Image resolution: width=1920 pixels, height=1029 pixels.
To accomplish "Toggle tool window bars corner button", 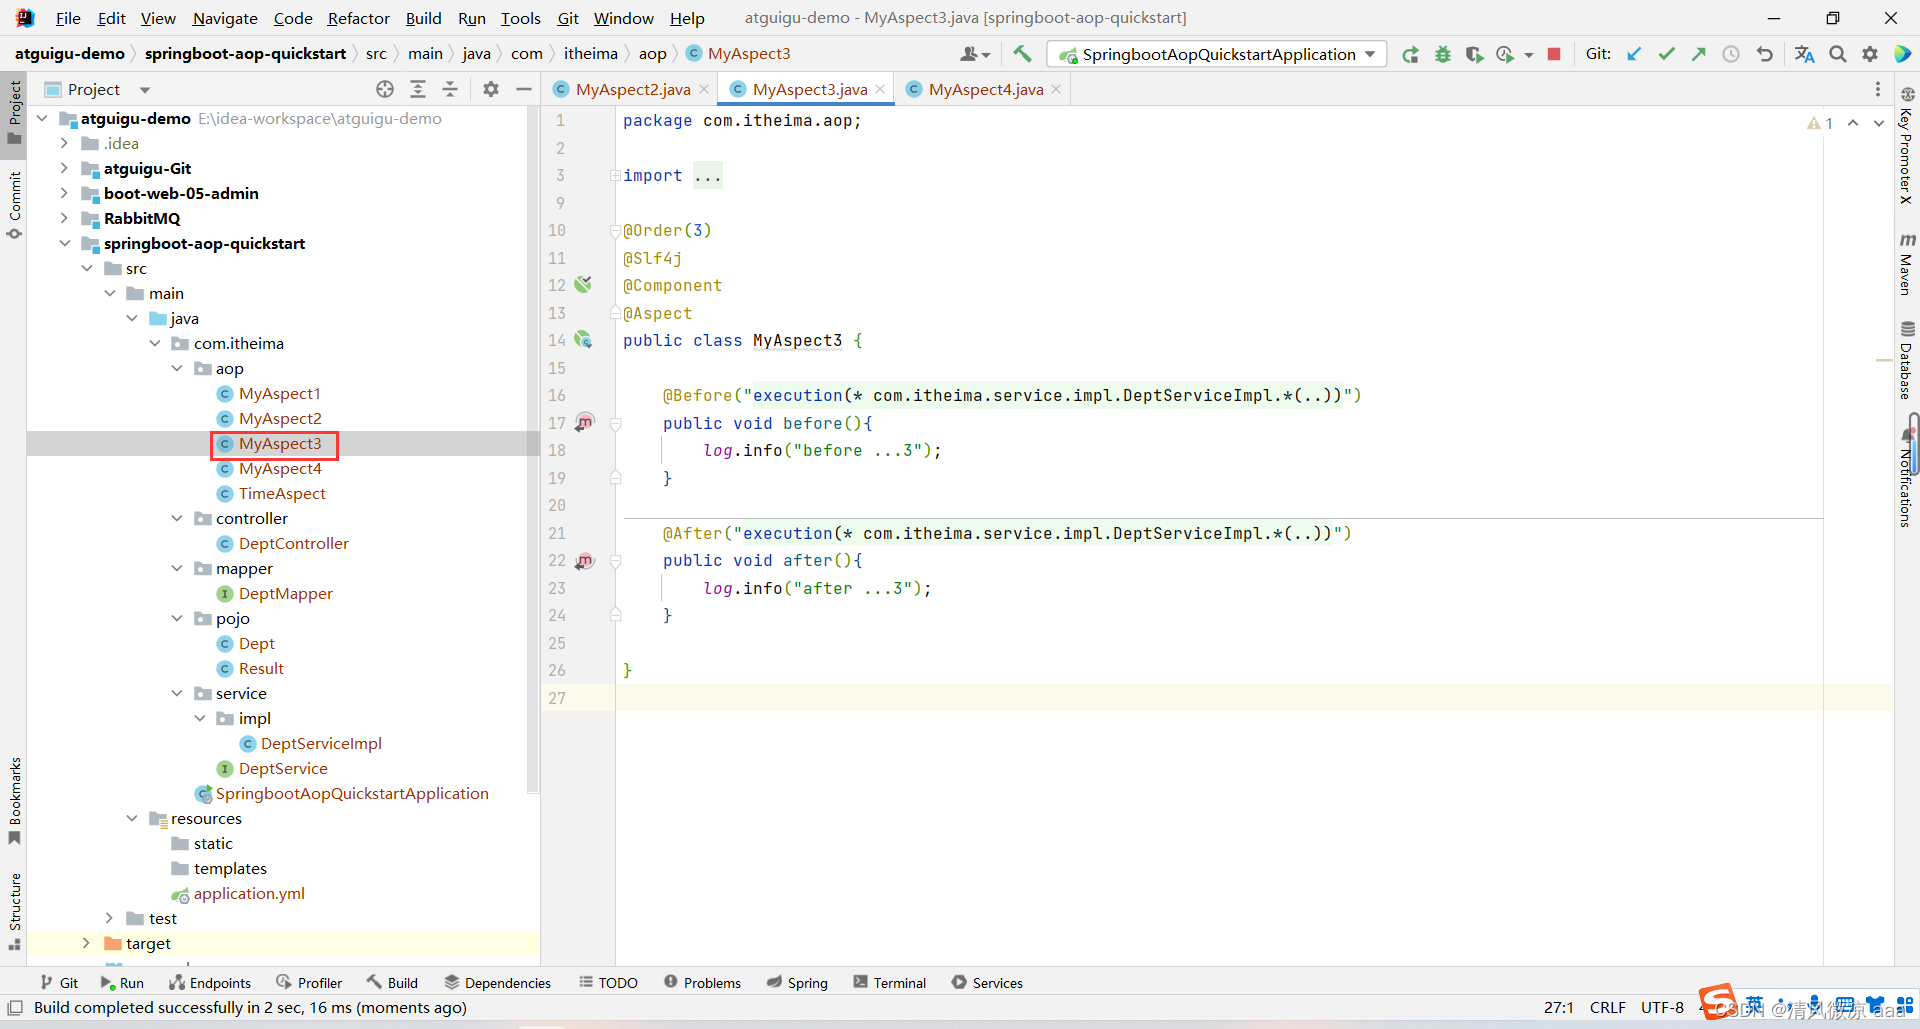I will (x=15, y=1007).
